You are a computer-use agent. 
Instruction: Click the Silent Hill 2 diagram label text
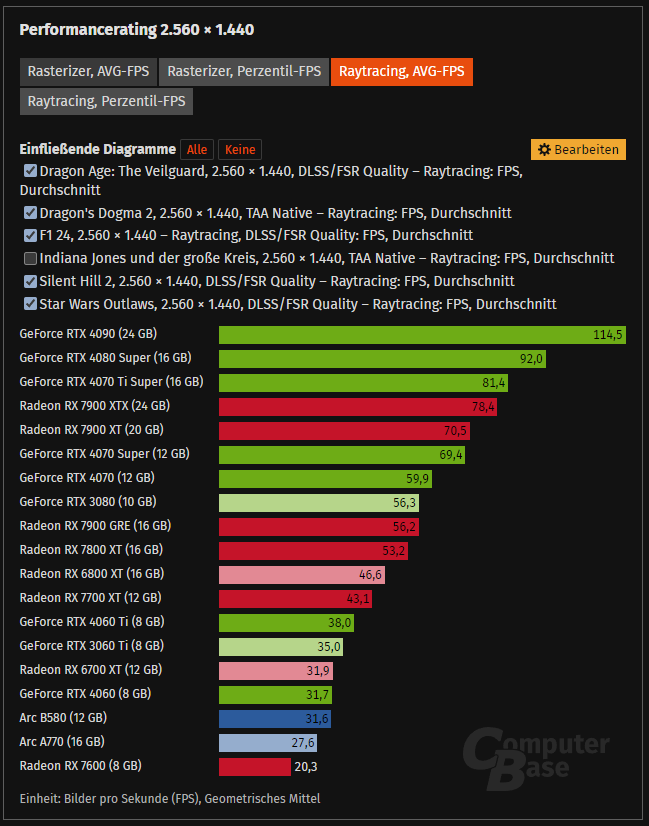click(x=277, y=281)
